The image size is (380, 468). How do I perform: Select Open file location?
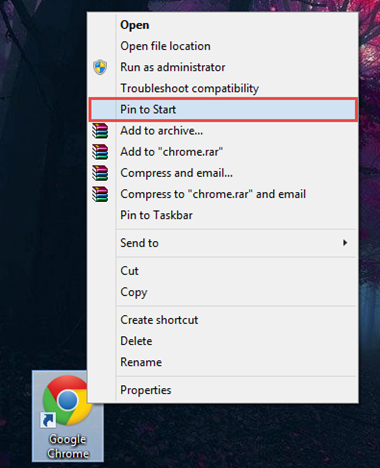tap(223, 46)
